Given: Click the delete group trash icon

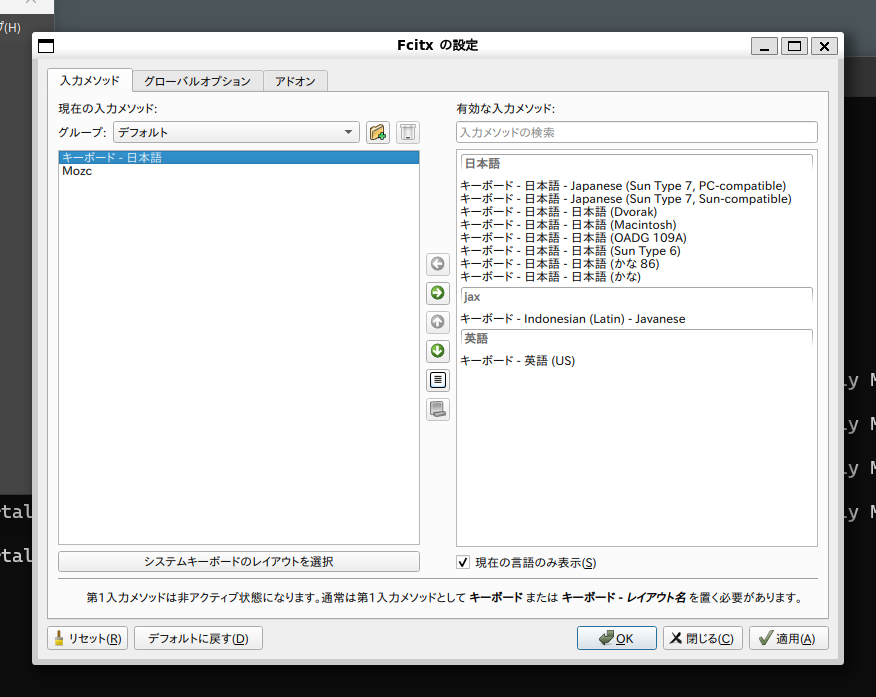Looking at the screenshot, I should 407,132.
